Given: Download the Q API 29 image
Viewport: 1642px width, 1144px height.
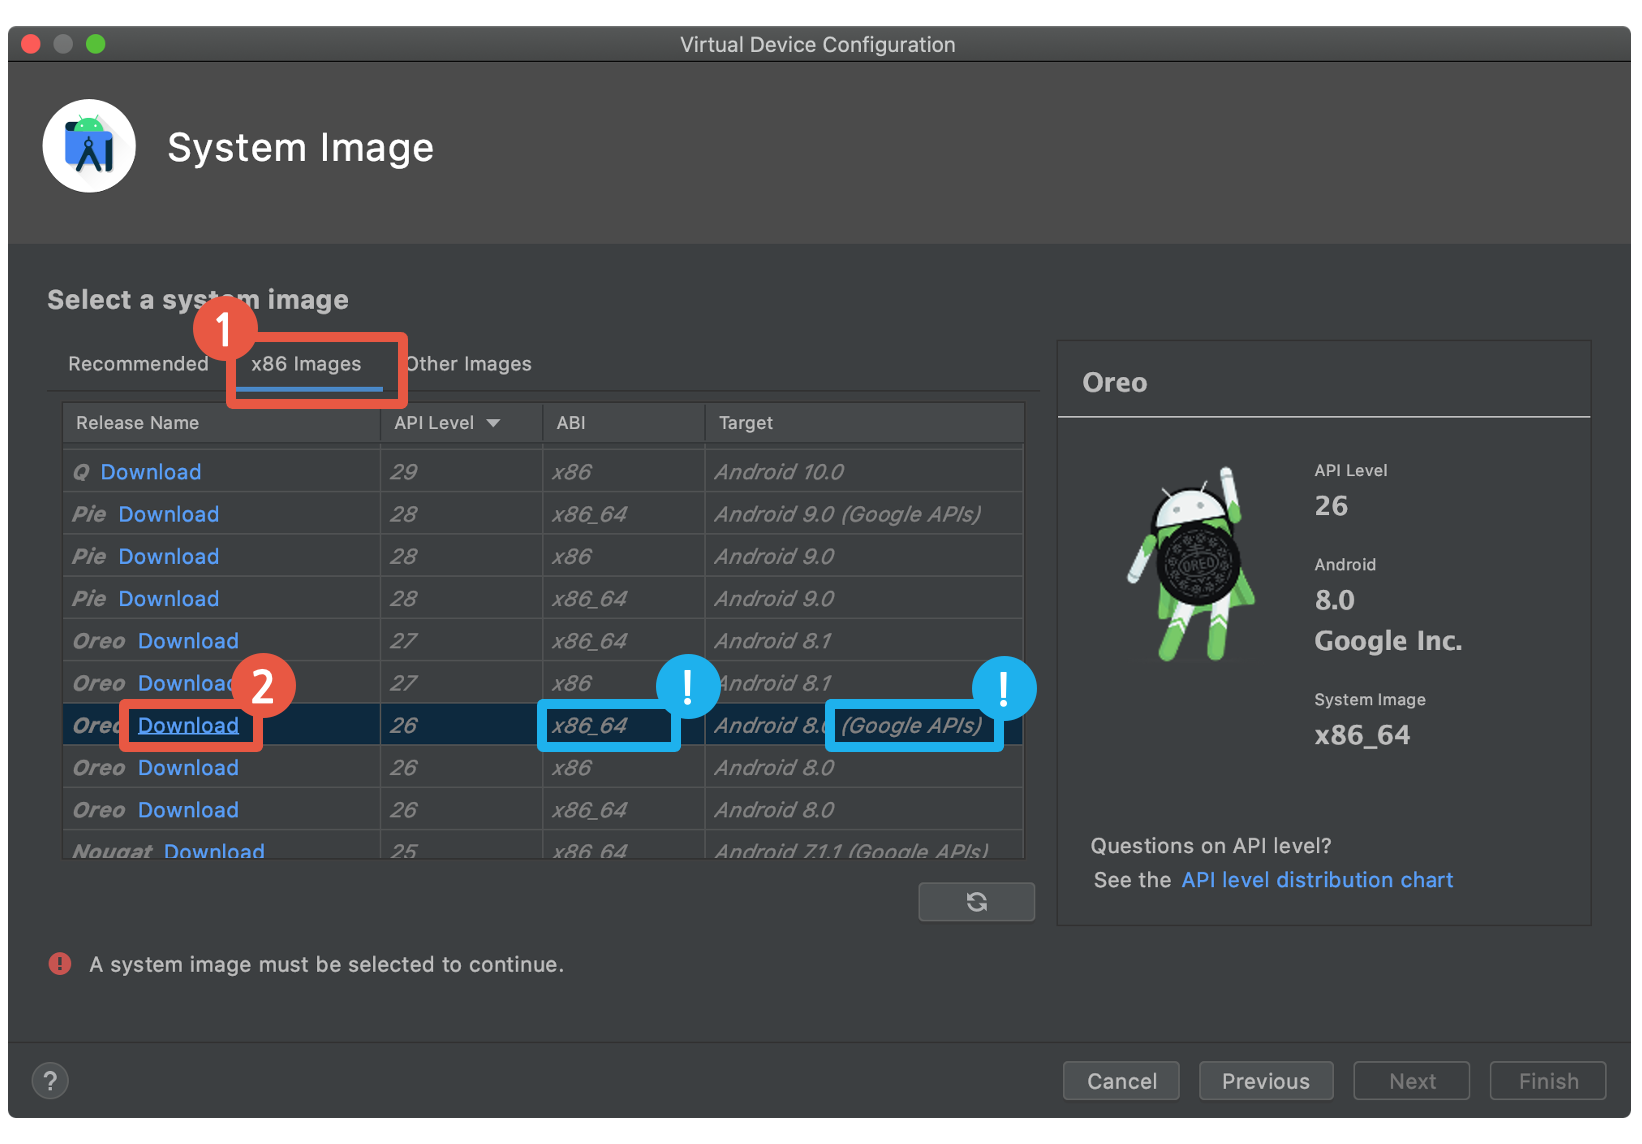Looking at the screenshot, I should (151, 472).
